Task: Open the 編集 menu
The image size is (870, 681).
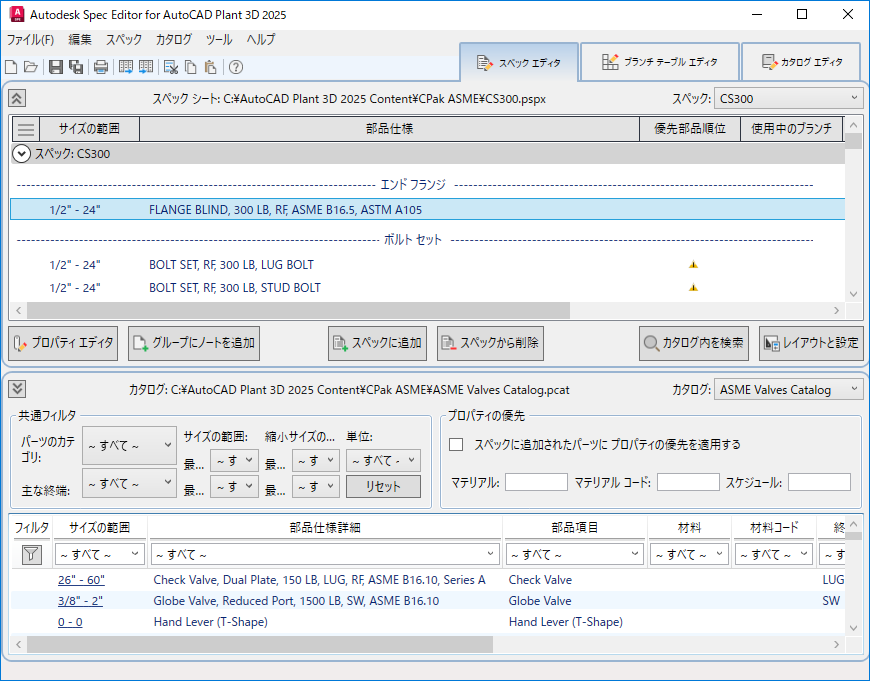Action: [x=80, y=39]
